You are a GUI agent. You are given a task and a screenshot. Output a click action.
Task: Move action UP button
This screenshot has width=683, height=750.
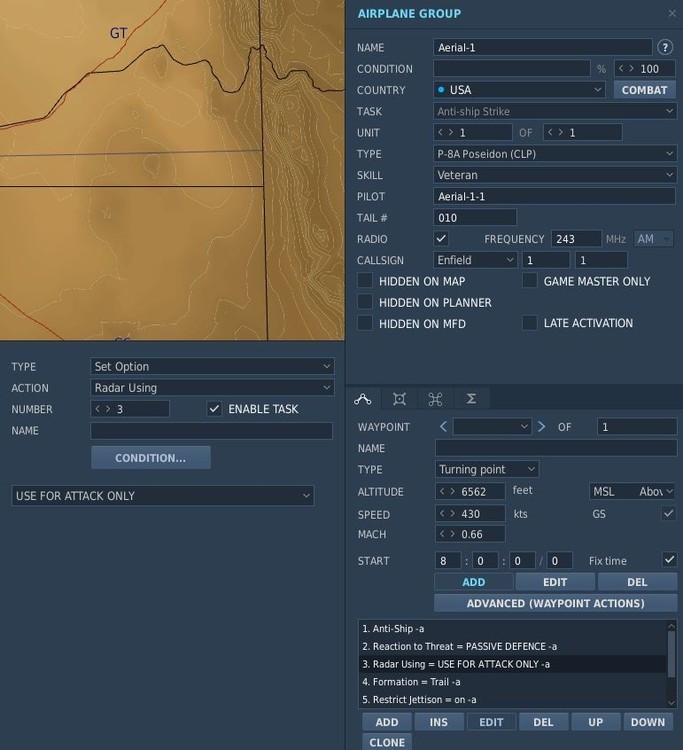pos(595,722)
